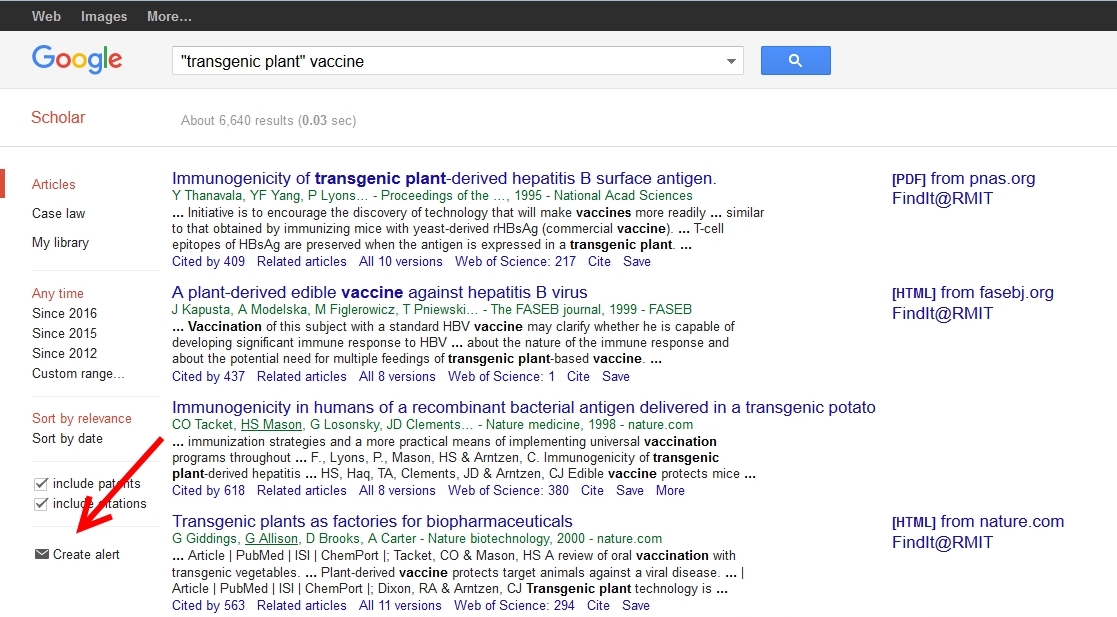
Task: Select the Case law filter
Action: [x=58, y=214]
